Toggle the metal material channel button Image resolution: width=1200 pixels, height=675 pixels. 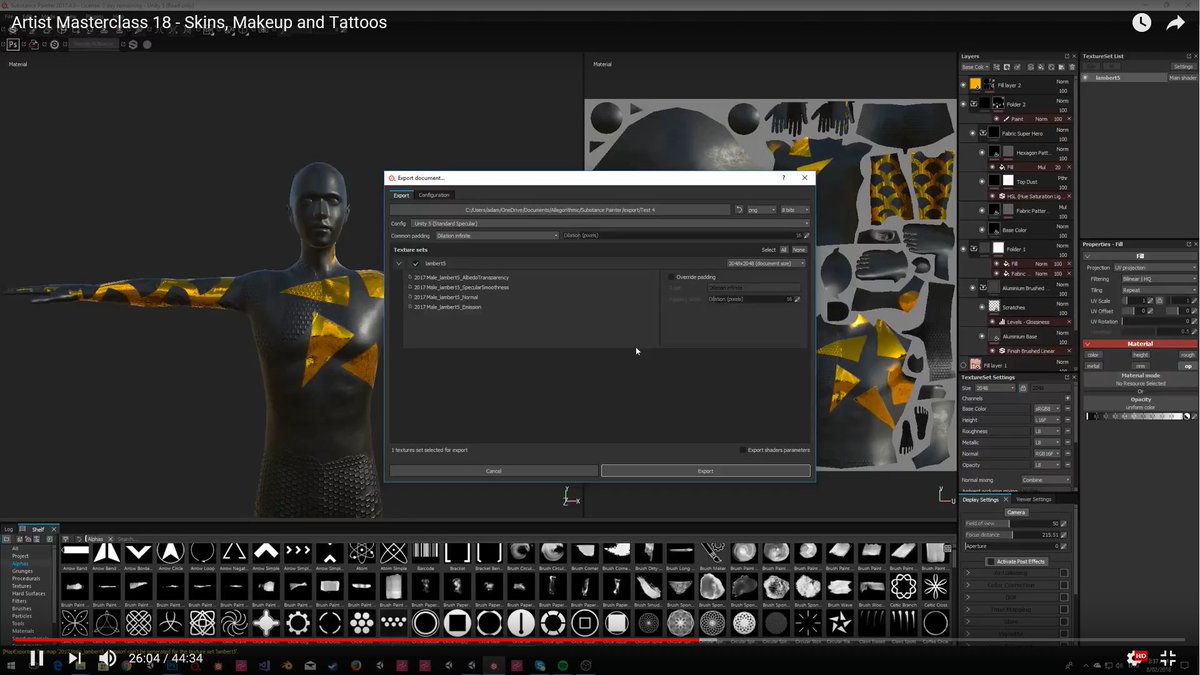coord(1093,366)
